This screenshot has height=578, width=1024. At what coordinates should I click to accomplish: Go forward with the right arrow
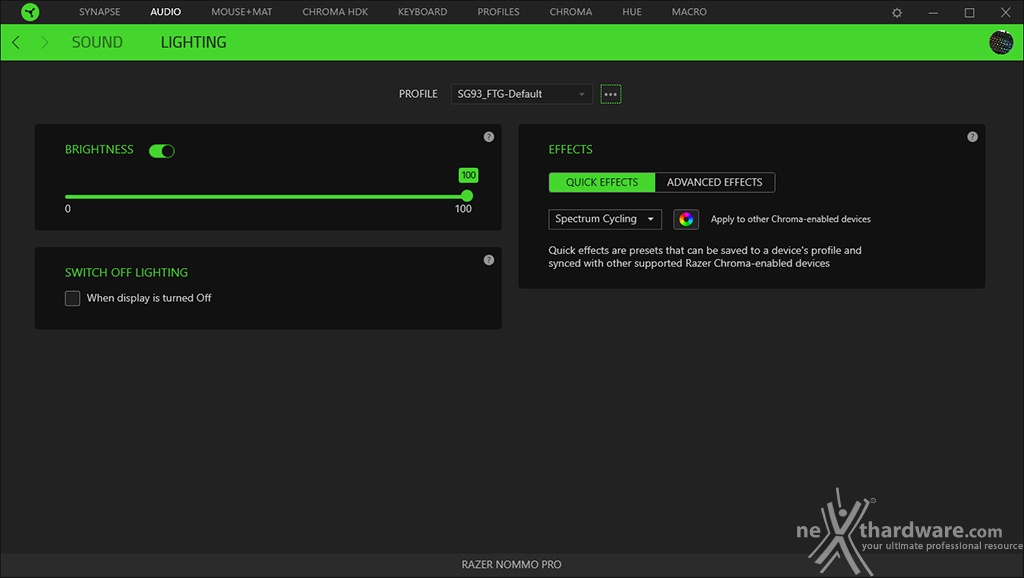[44, 42]
